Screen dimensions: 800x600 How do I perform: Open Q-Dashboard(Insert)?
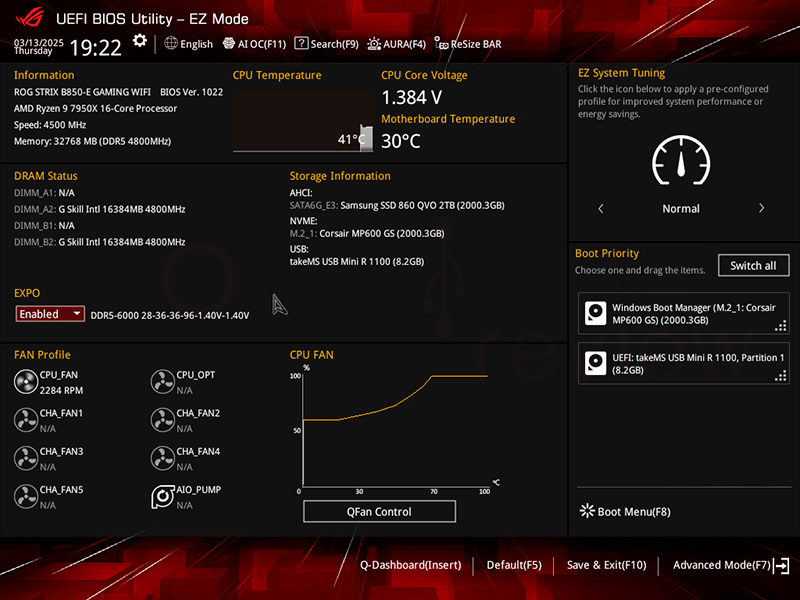pos(411,565)
